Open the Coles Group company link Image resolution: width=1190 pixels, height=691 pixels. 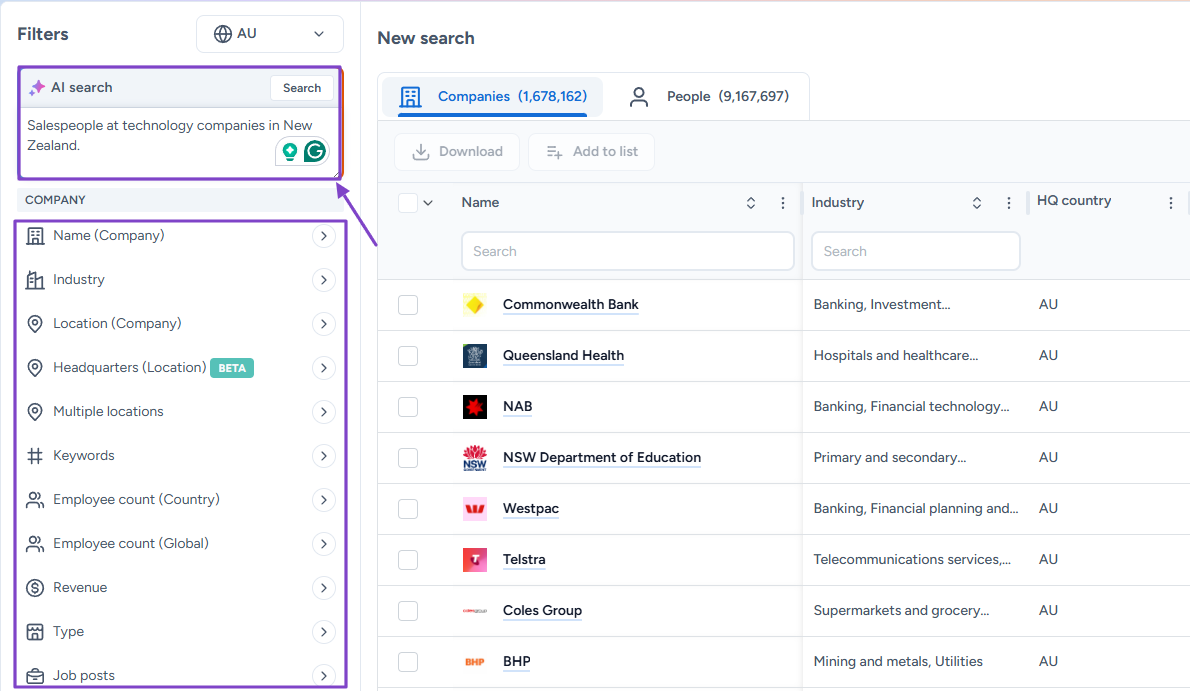tap(542, 611)
